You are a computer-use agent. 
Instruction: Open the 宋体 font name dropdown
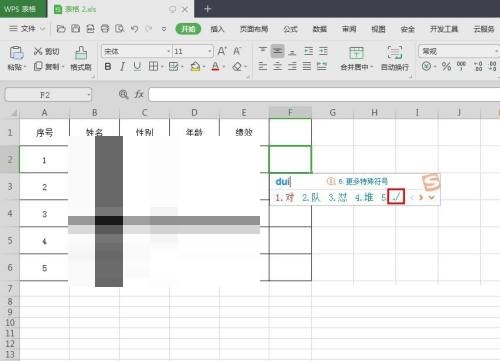click(x=168, y=51)
